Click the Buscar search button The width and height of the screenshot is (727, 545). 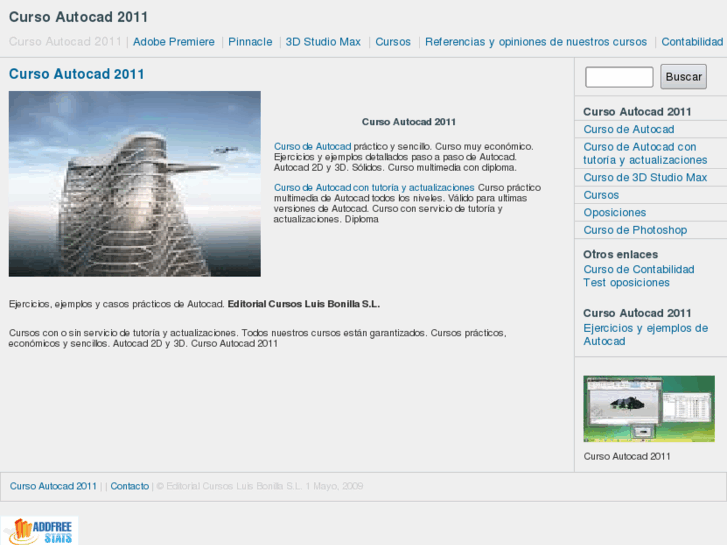tap(683, 77)
